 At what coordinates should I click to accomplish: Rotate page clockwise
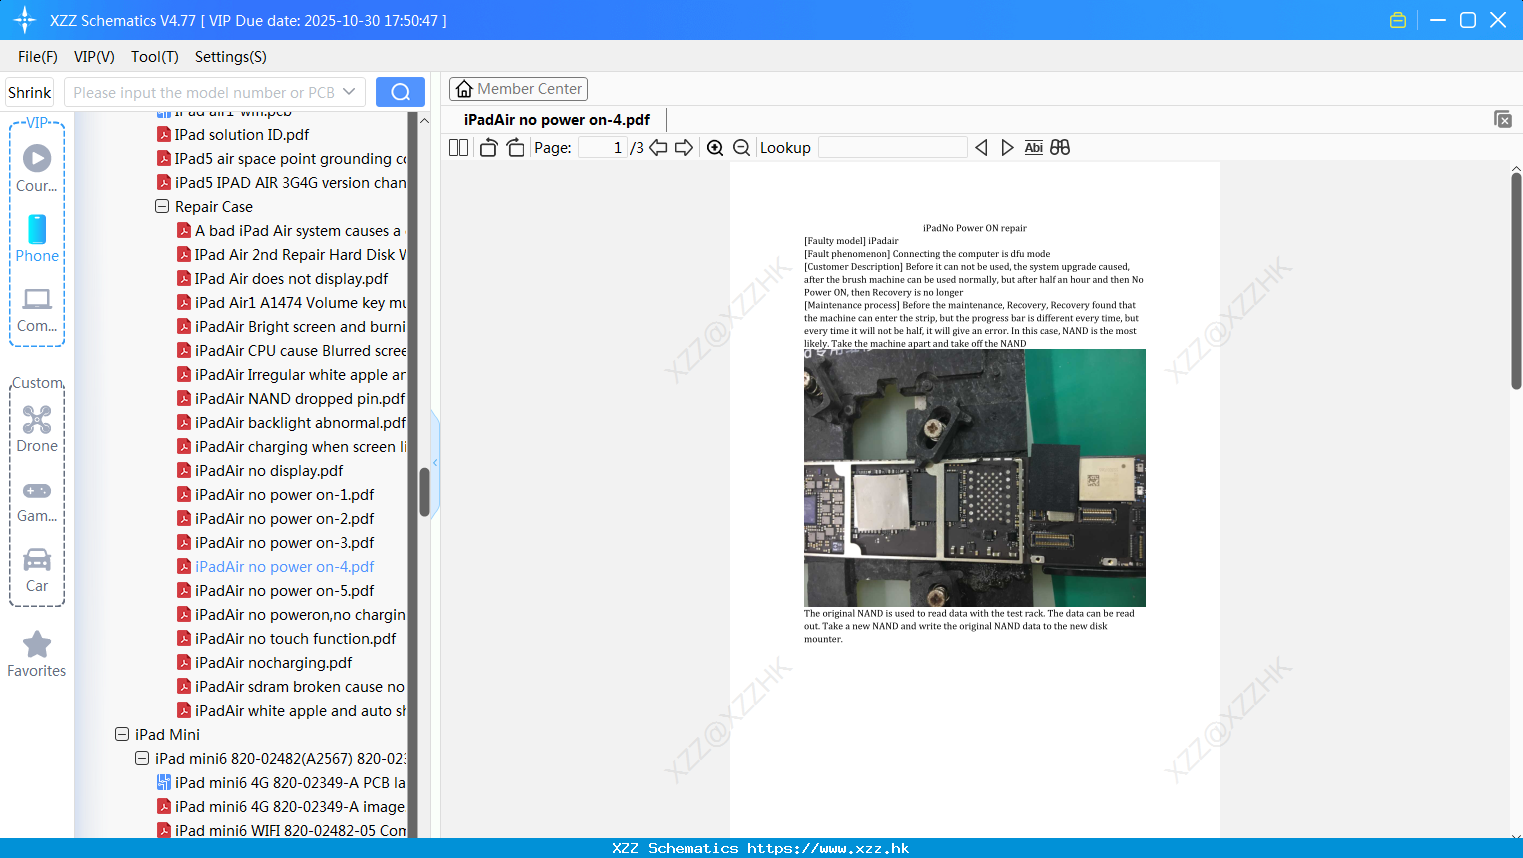(x=515, y=148)
